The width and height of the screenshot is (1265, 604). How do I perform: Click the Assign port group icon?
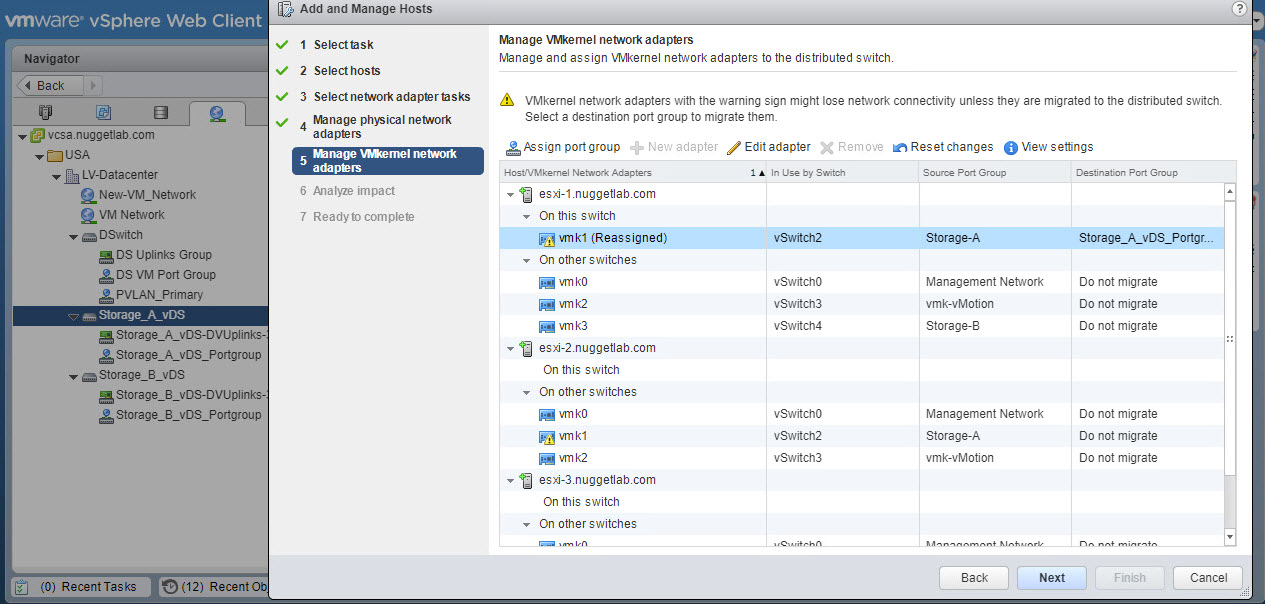[x=513, y=148]
